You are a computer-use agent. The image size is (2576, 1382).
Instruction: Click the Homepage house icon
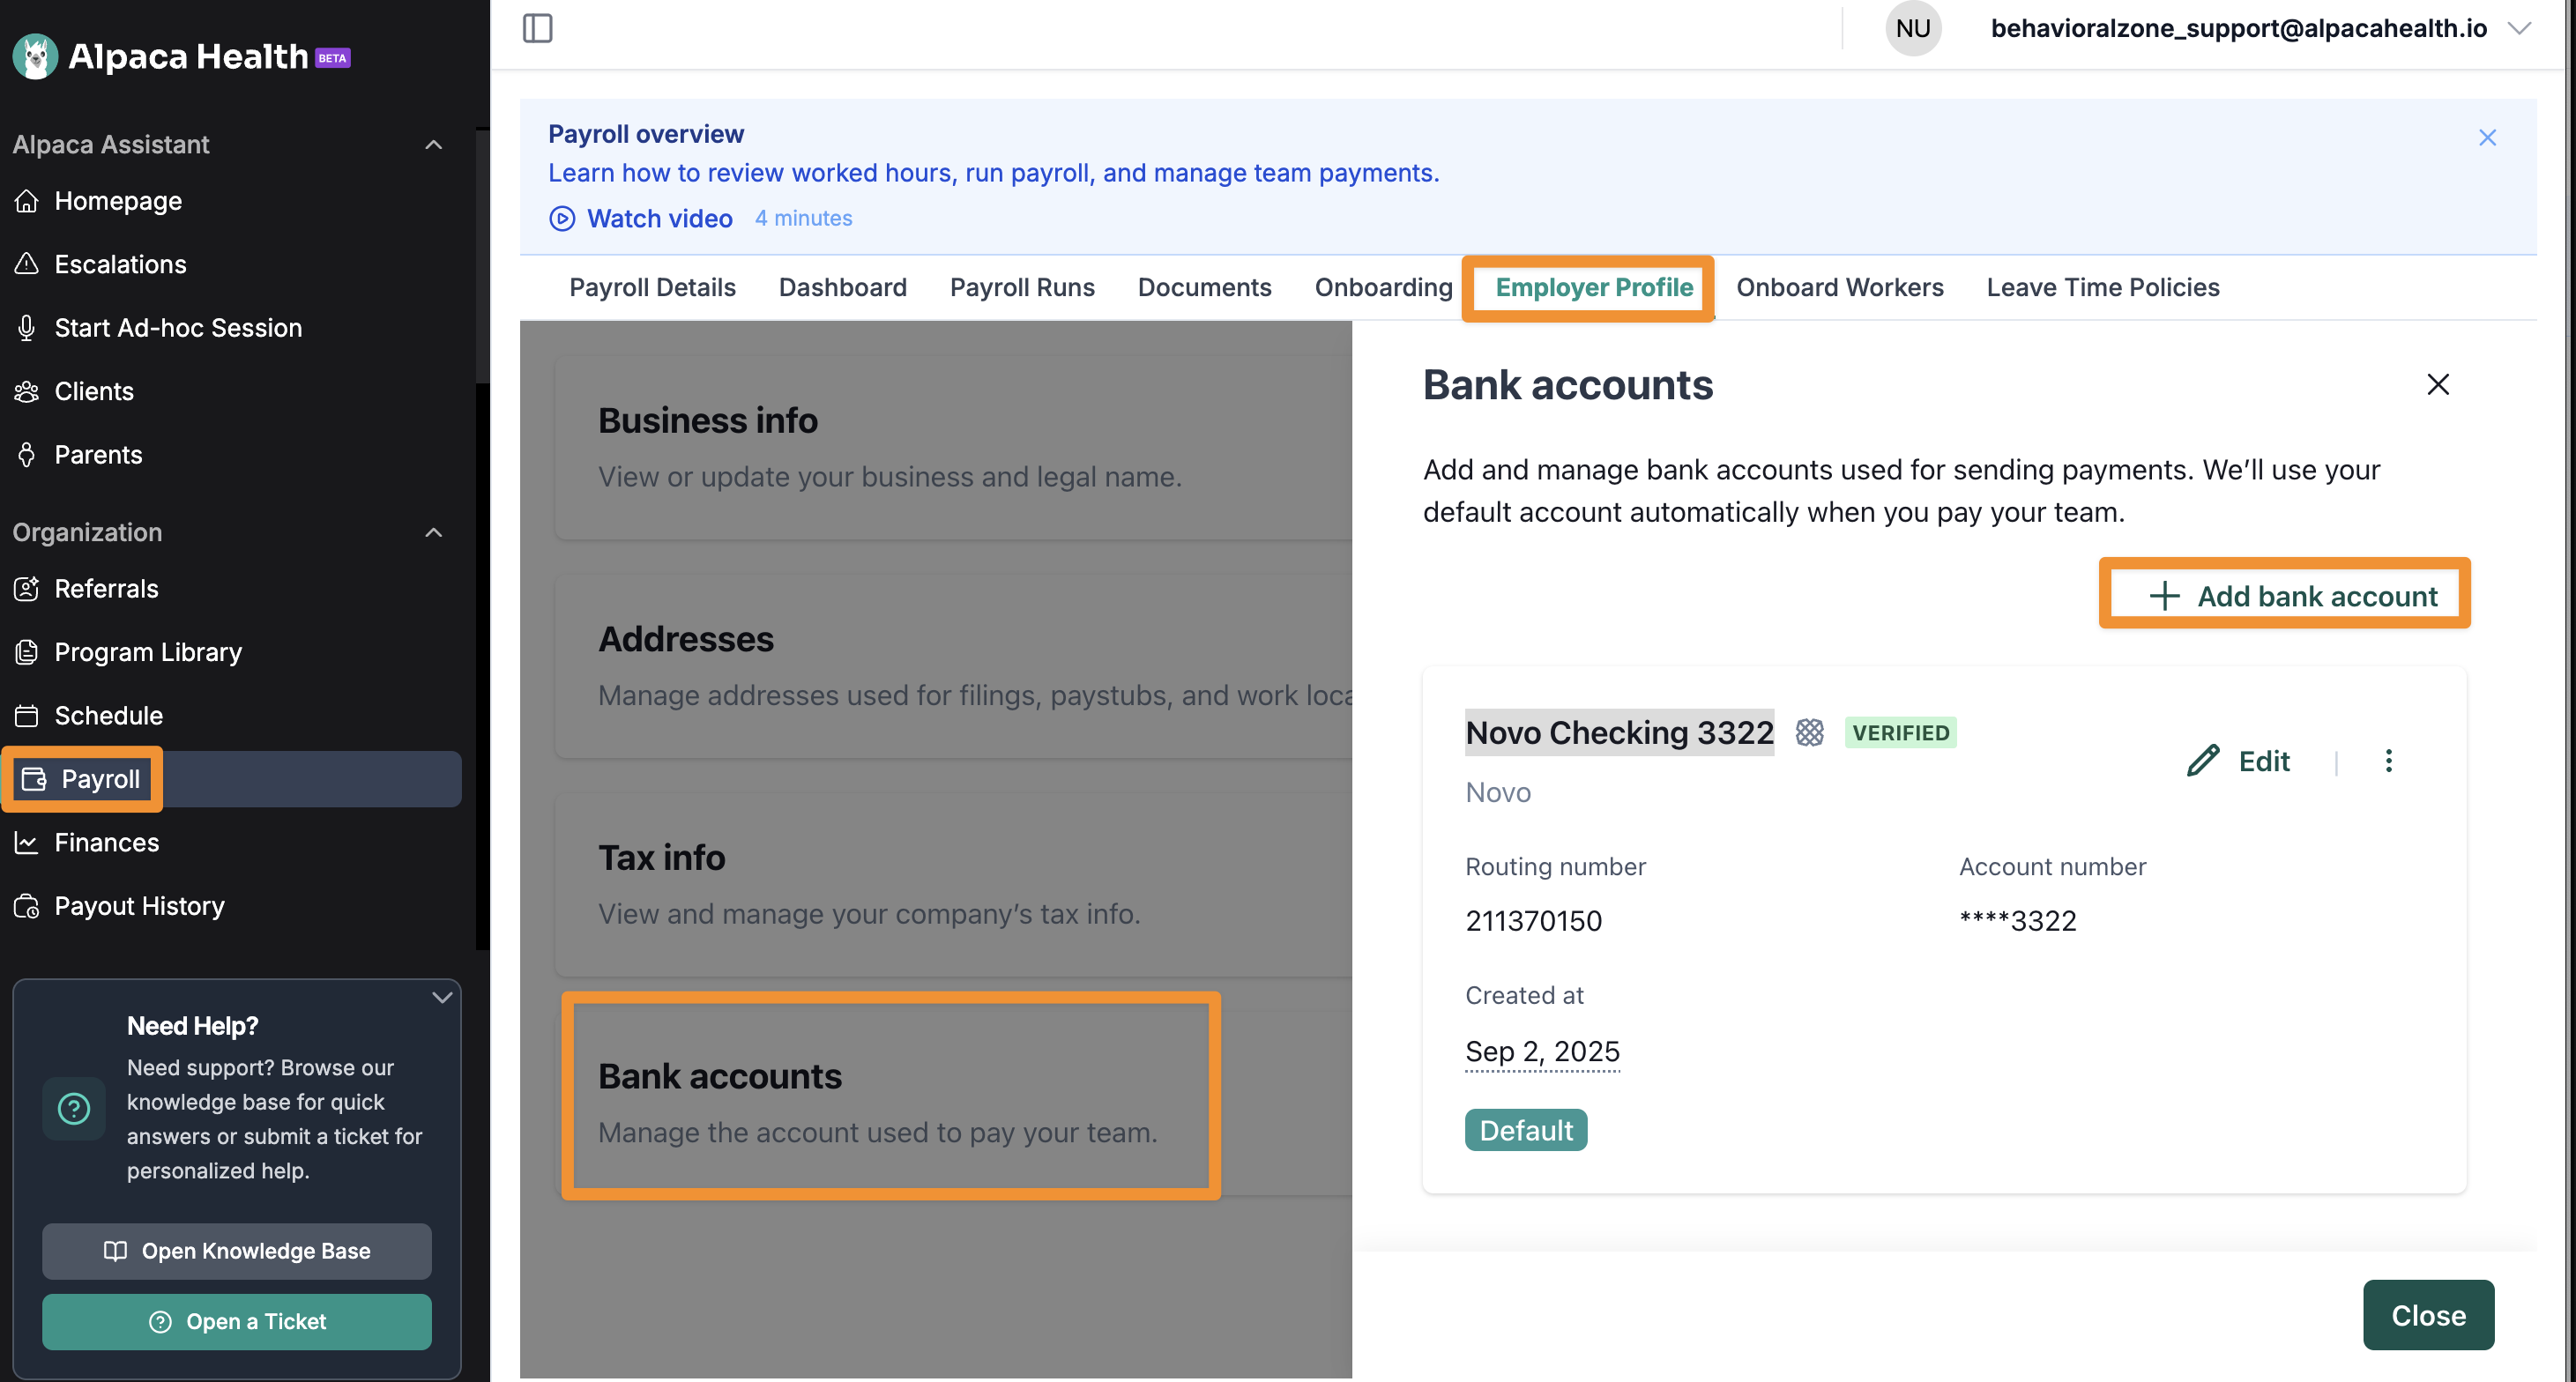pyautogui.click(x=27, y=201)
